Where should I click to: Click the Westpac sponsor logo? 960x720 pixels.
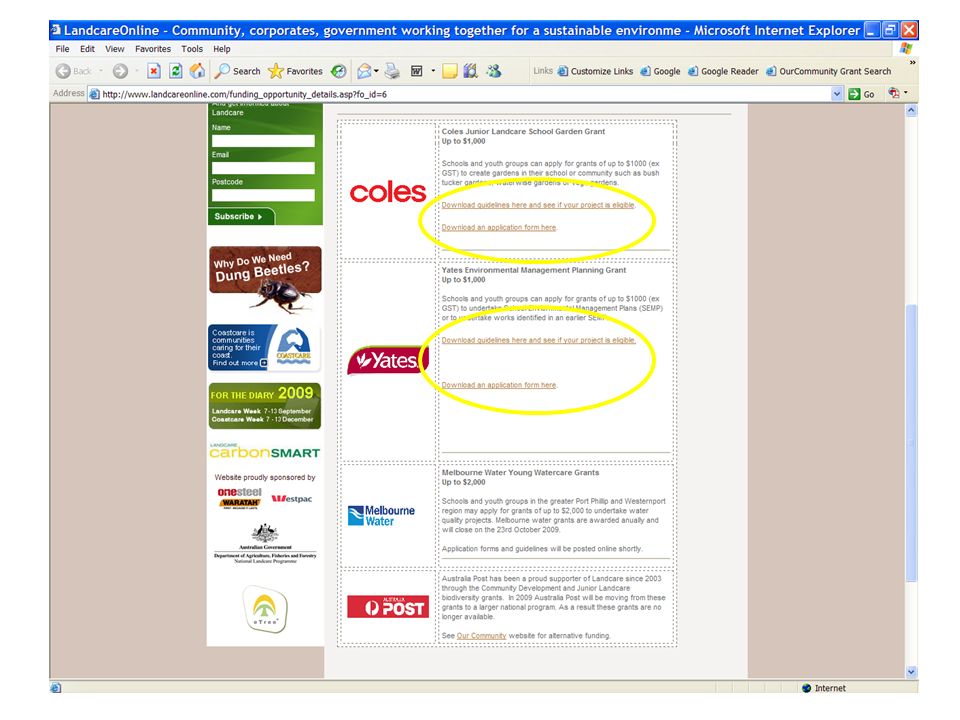[292, 498]
